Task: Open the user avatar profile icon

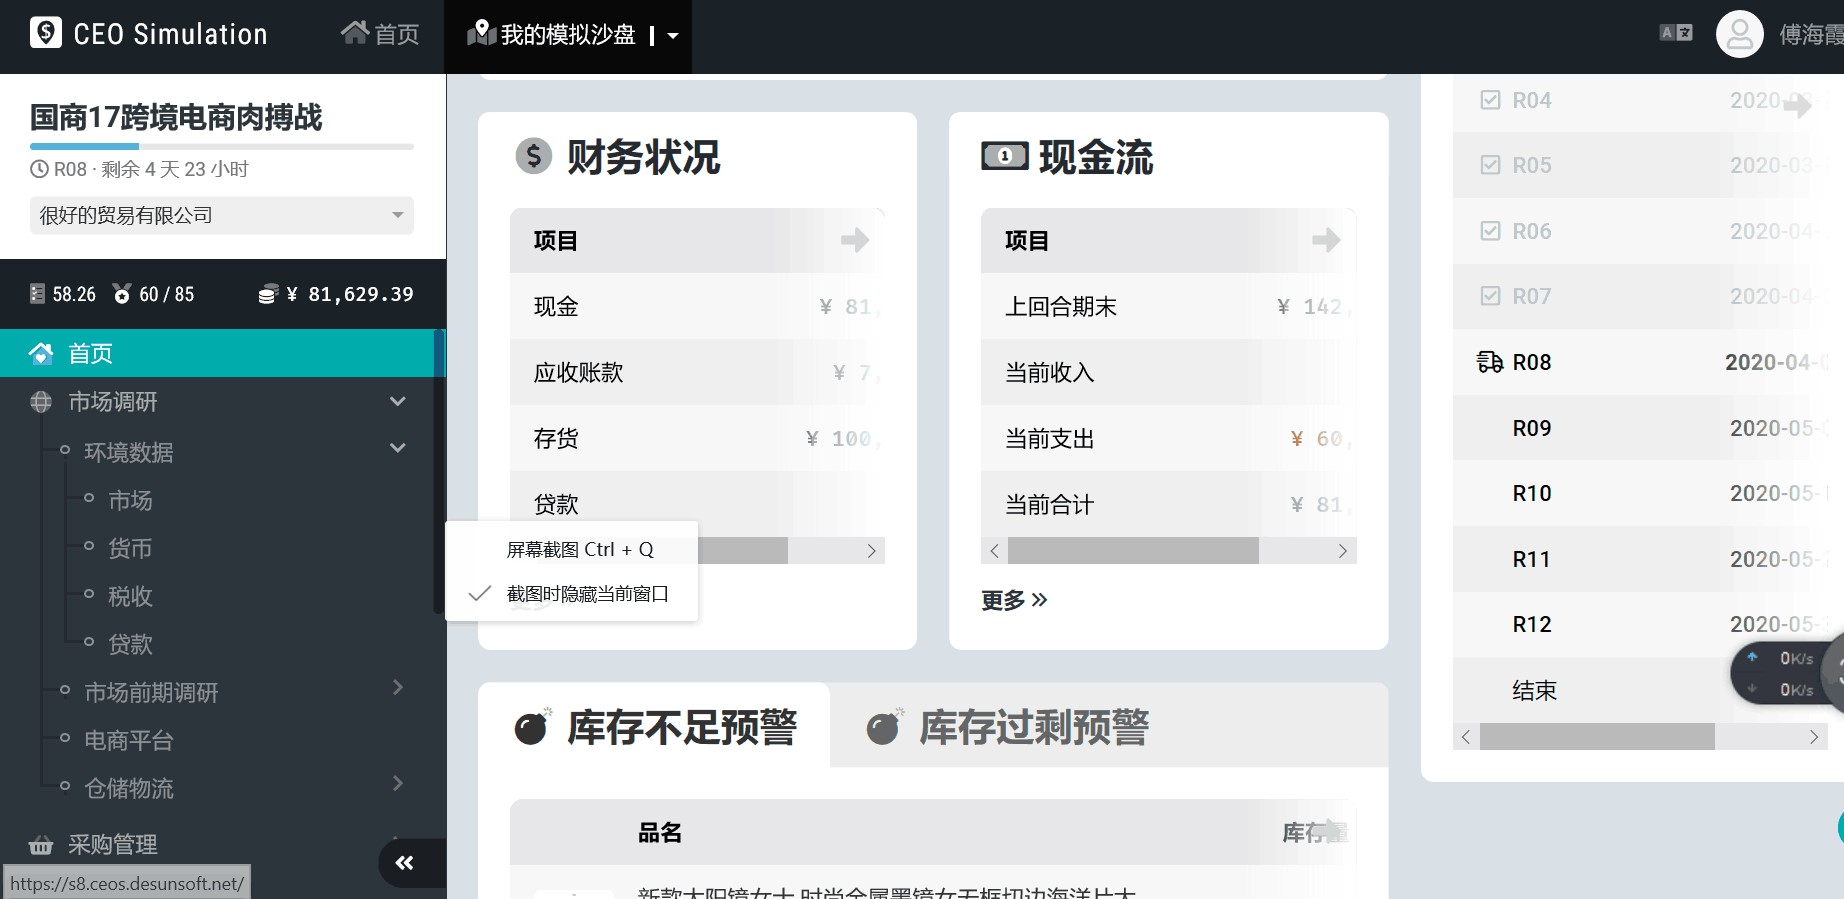Action: (x=1739, y=35)
